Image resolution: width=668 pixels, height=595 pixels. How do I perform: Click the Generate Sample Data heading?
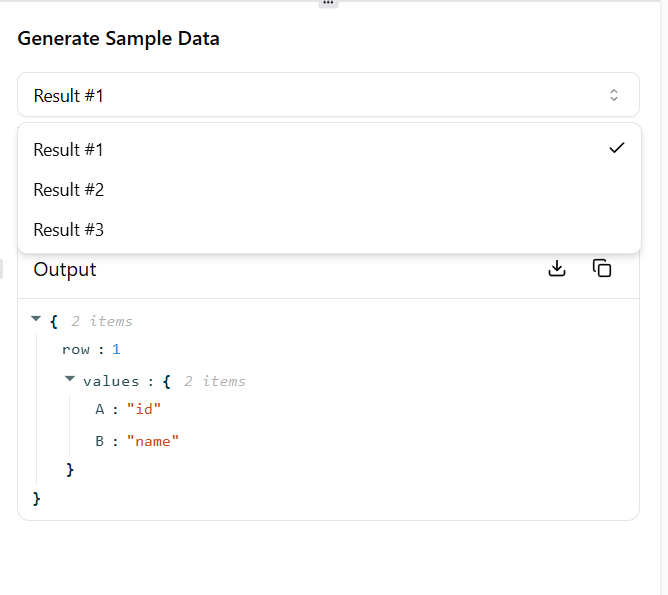click(x=119, y=39)
